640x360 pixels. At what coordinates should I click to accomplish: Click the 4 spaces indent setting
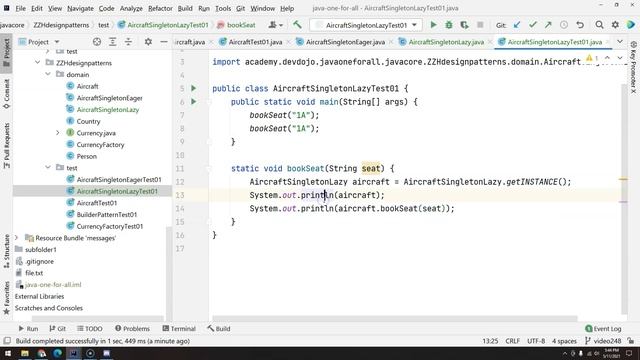click(x=564, y=341)
